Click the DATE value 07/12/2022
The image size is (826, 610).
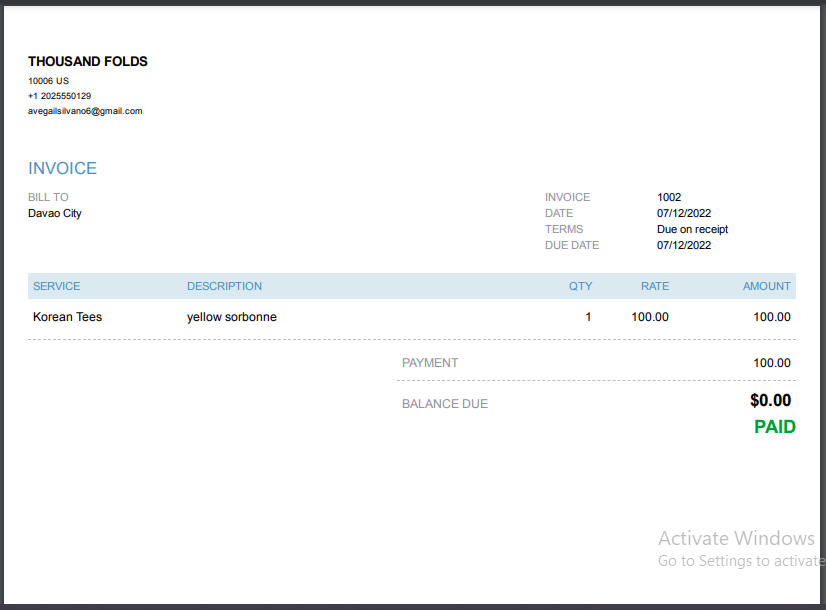(684, 213)
